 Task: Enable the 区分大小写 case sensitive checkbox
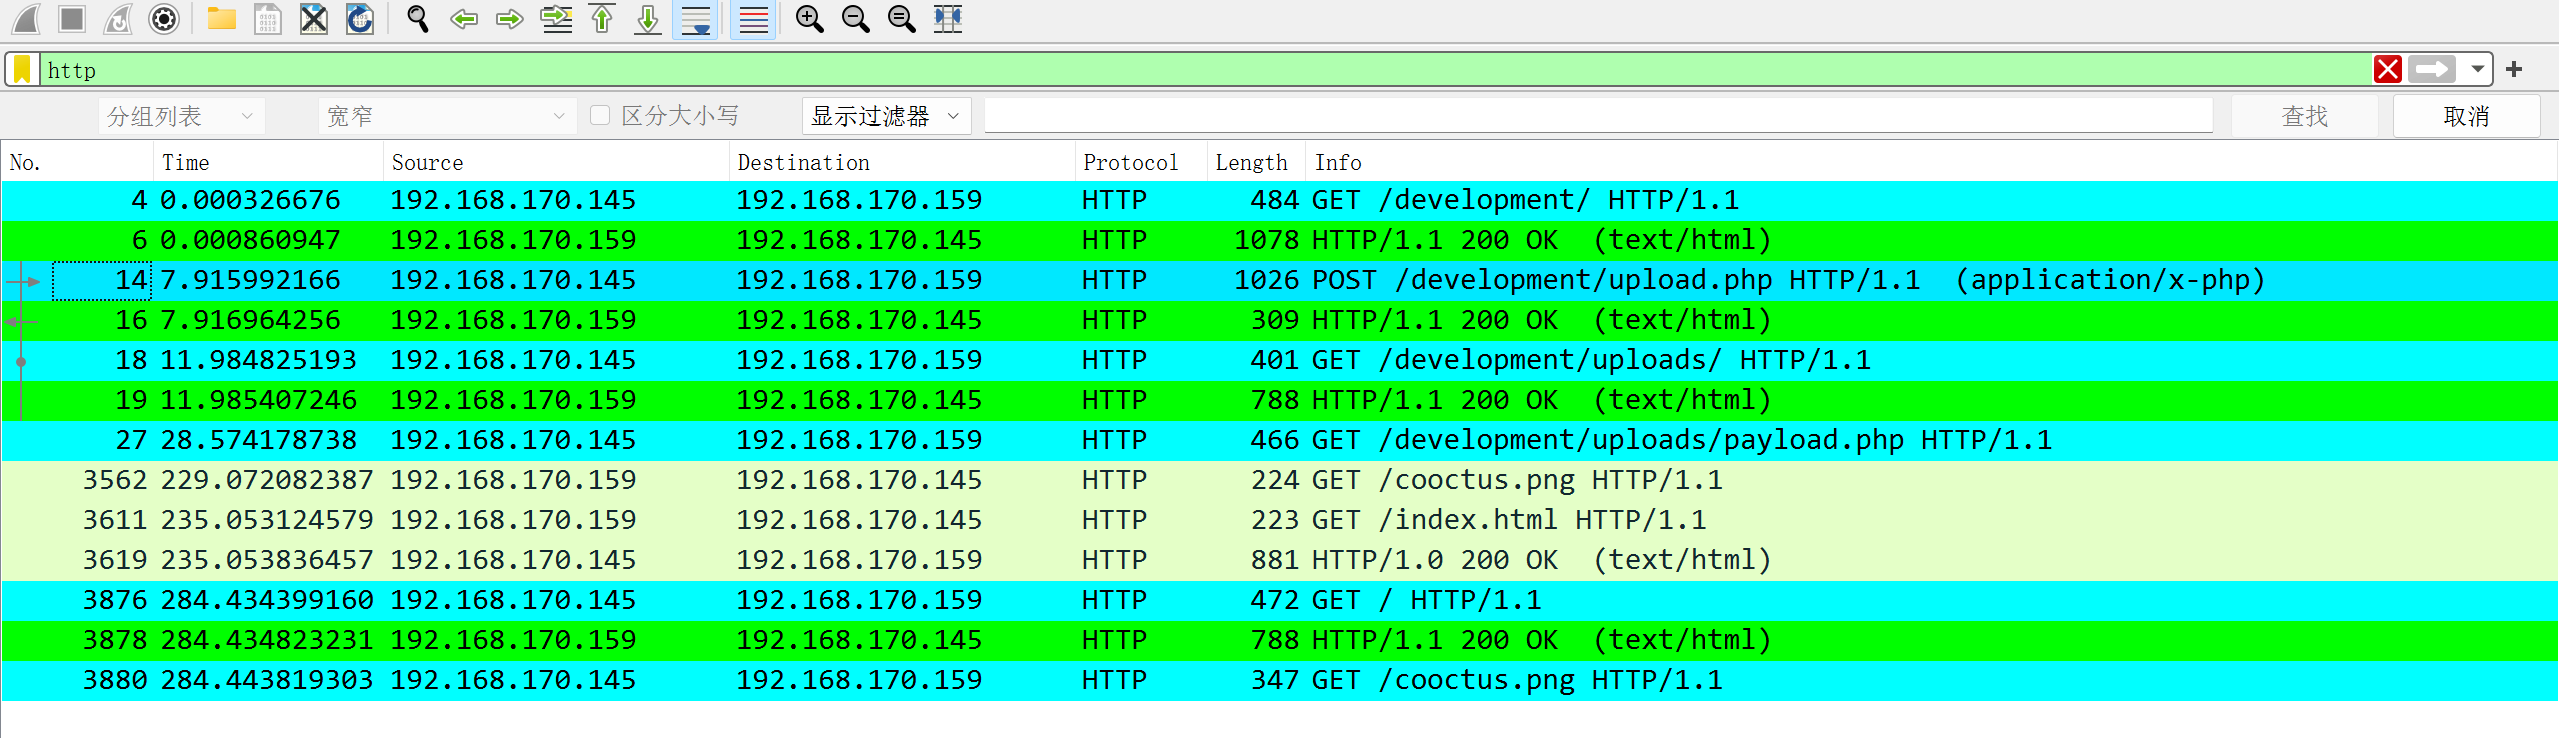pos(600,115)
